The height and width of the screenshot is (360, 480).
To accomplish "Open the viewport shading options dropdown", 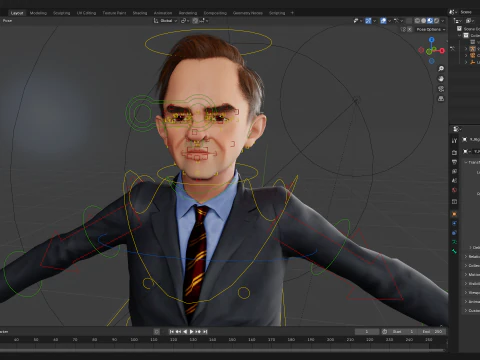I will pos(443,21).
